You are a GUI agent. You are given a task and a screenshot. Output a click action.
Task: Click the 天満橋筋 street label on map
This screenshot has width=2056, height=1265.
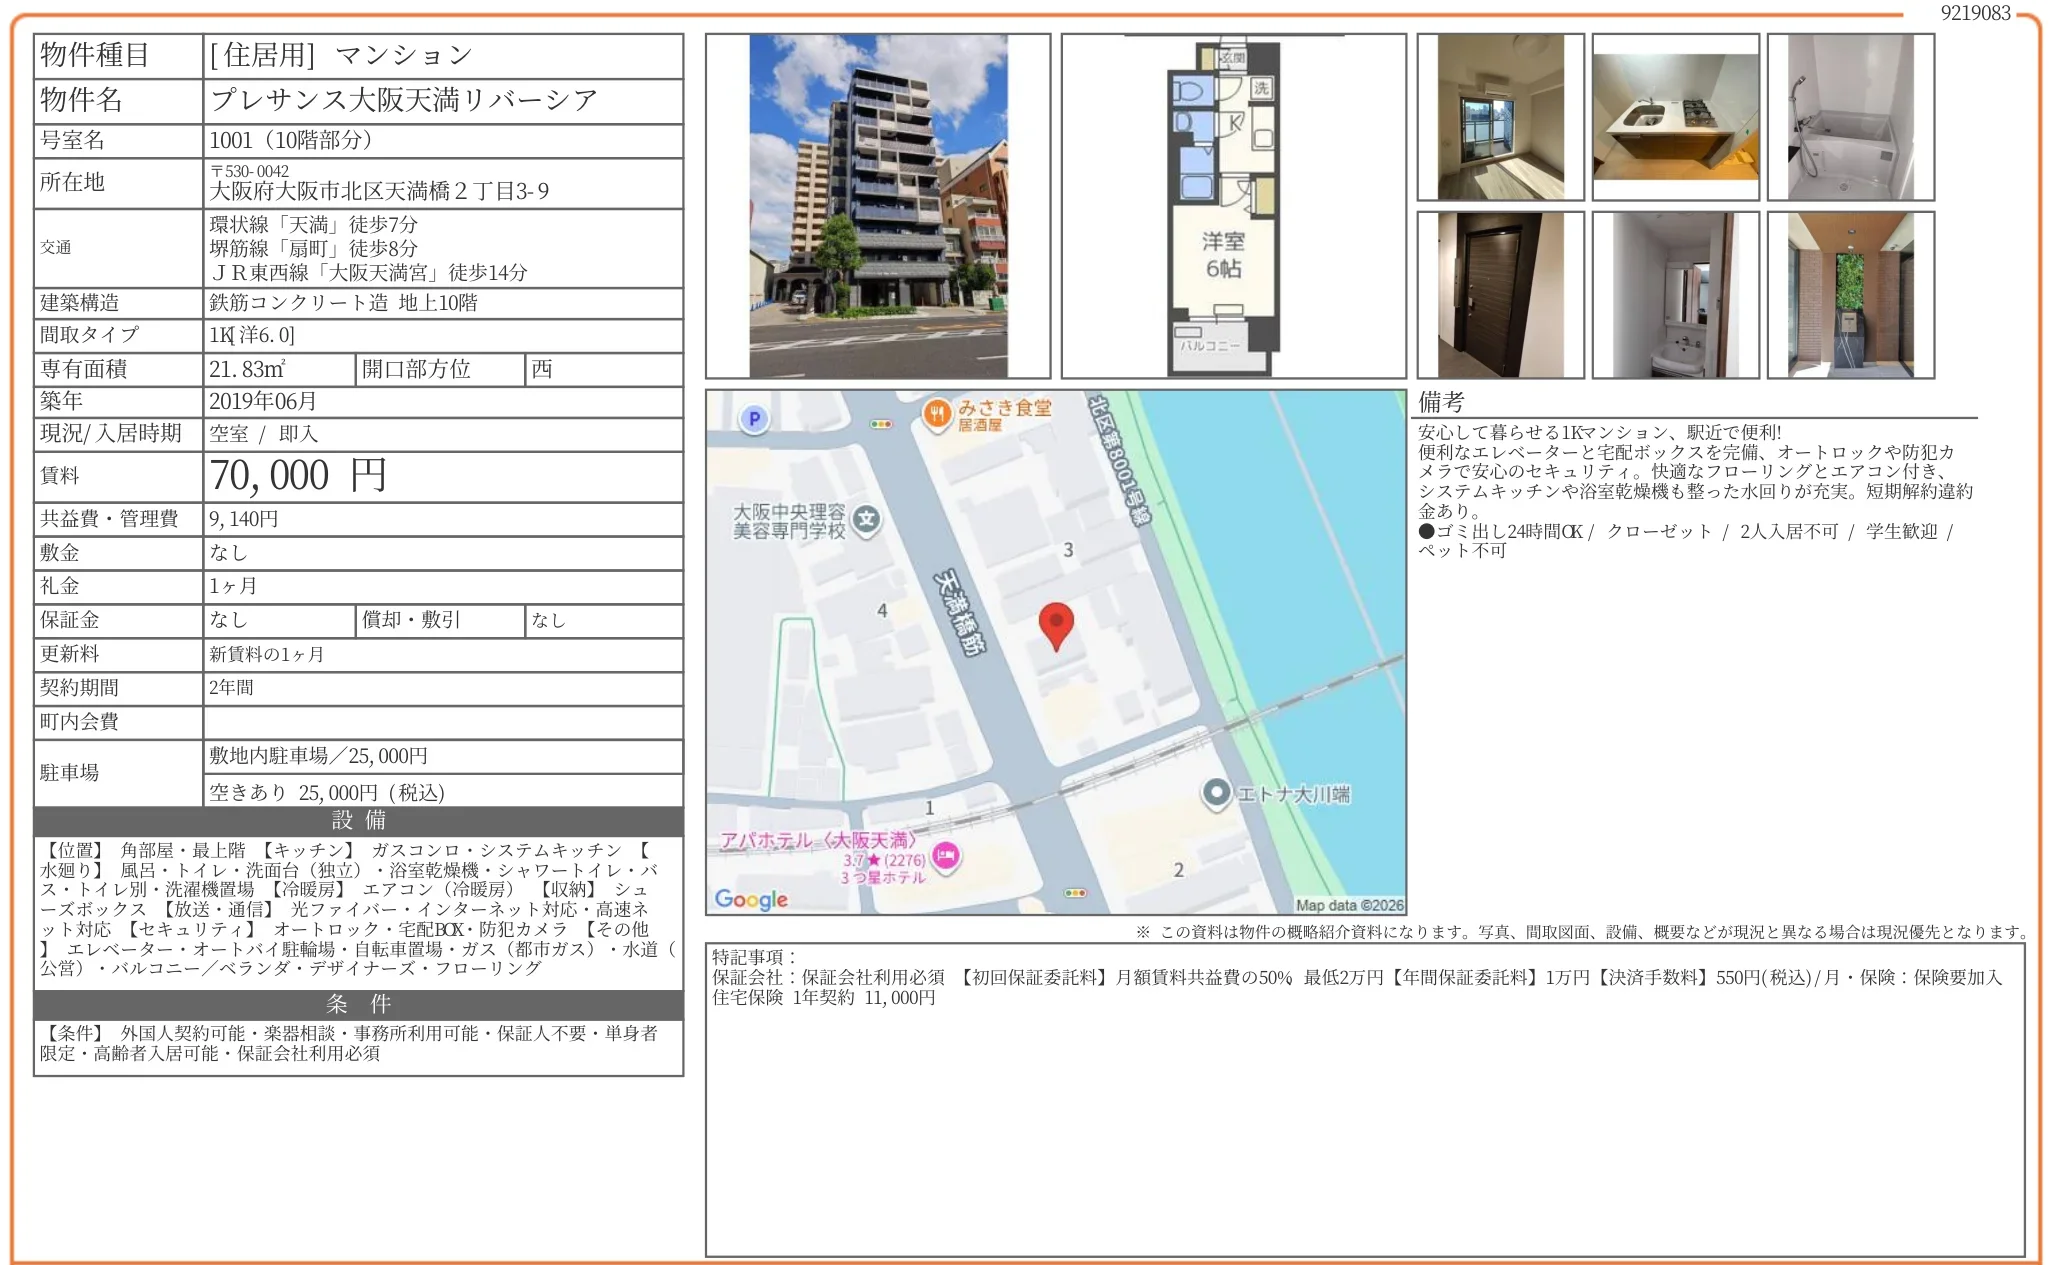[959, 612]
